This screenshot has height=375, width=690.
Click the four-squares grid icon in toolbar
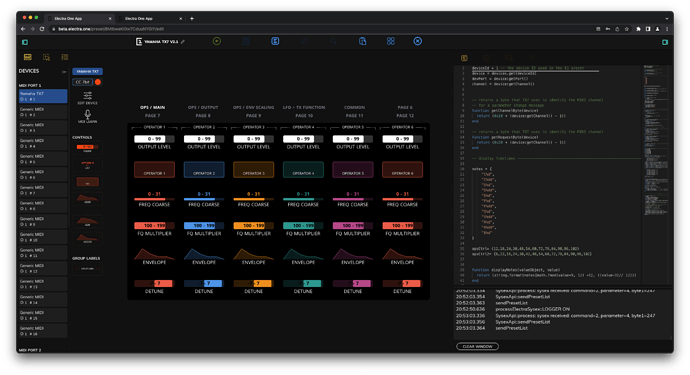pyautogui.click(x=390, y=41)
